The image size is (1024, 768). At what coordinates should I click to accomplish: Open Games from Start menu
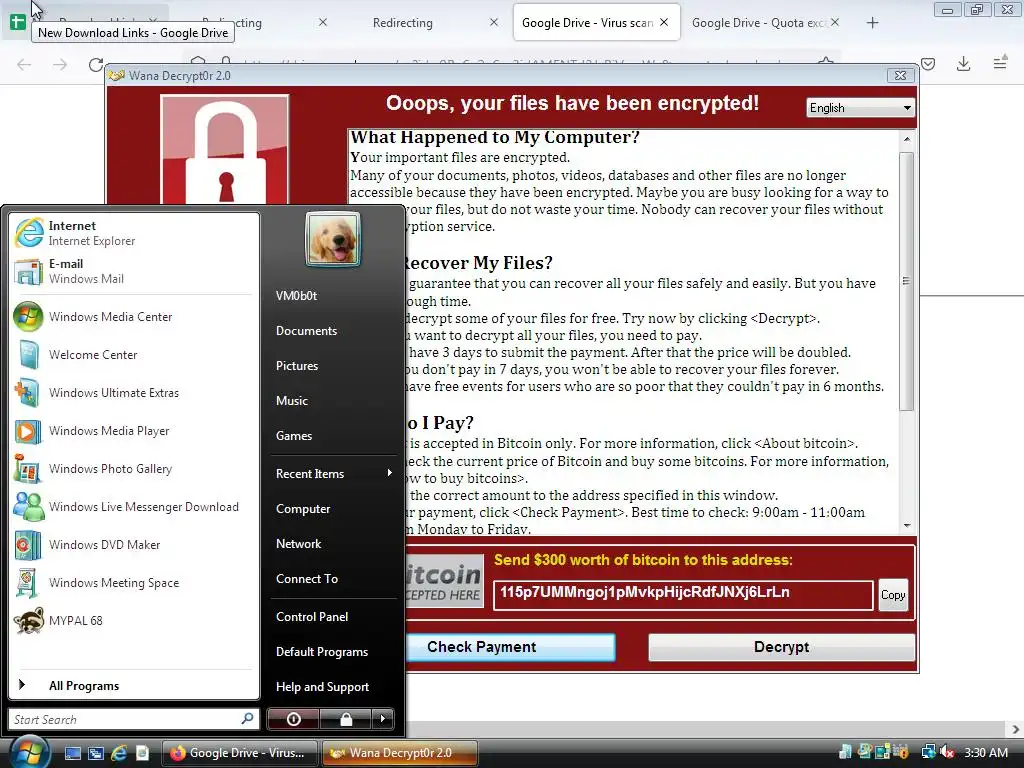[x=333, y=436]
